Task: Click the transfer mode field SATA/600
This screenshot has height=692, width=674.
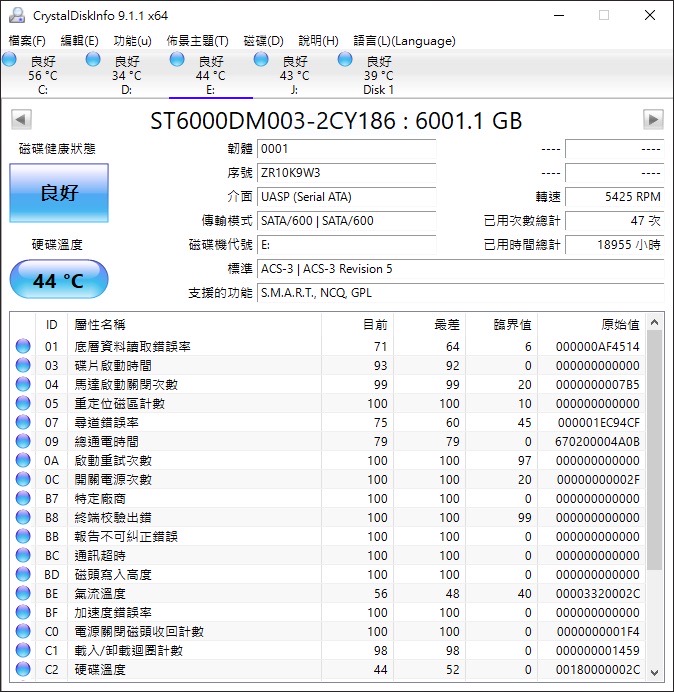Action: coord(346,220)
